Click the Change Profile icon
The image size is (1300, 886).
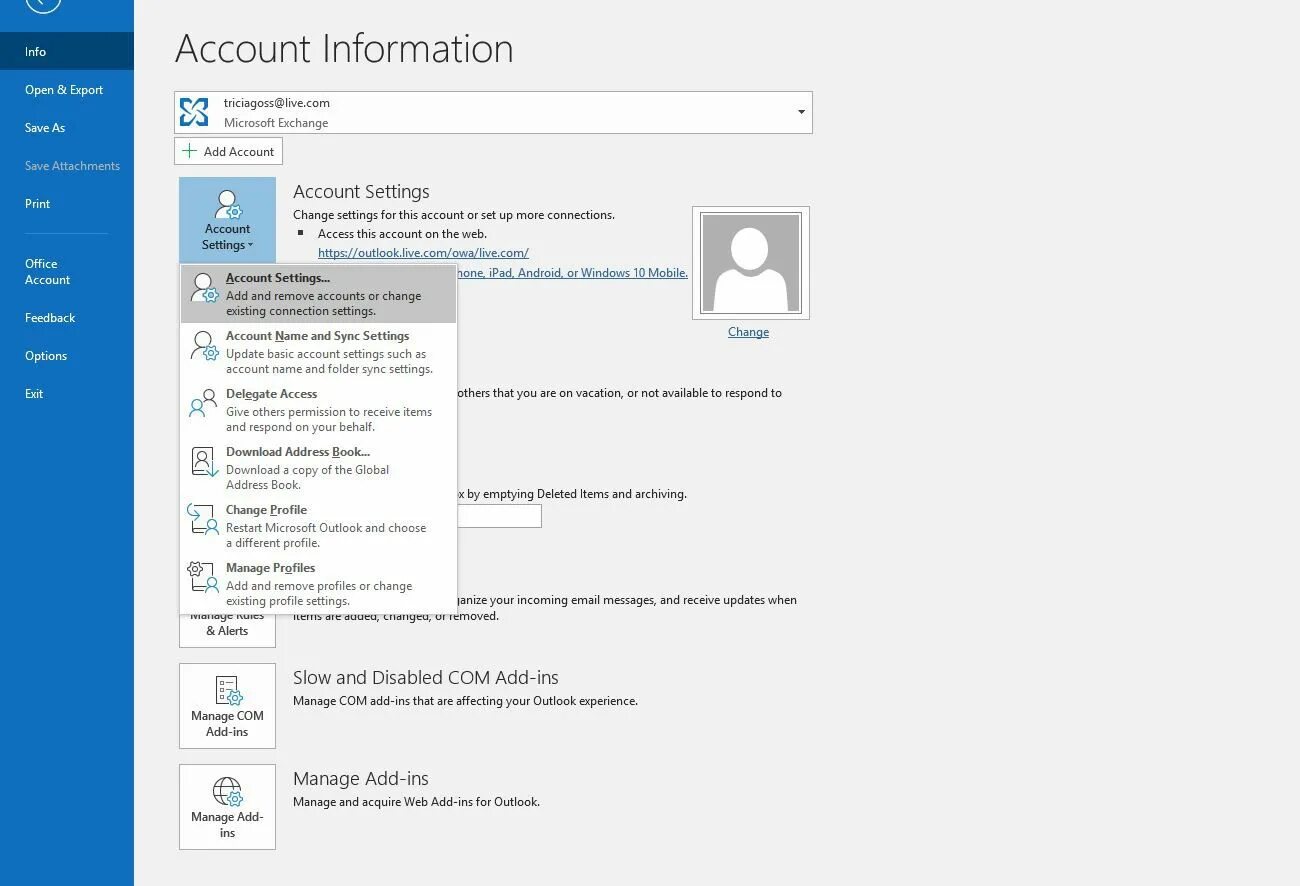(x=204, y=520)
